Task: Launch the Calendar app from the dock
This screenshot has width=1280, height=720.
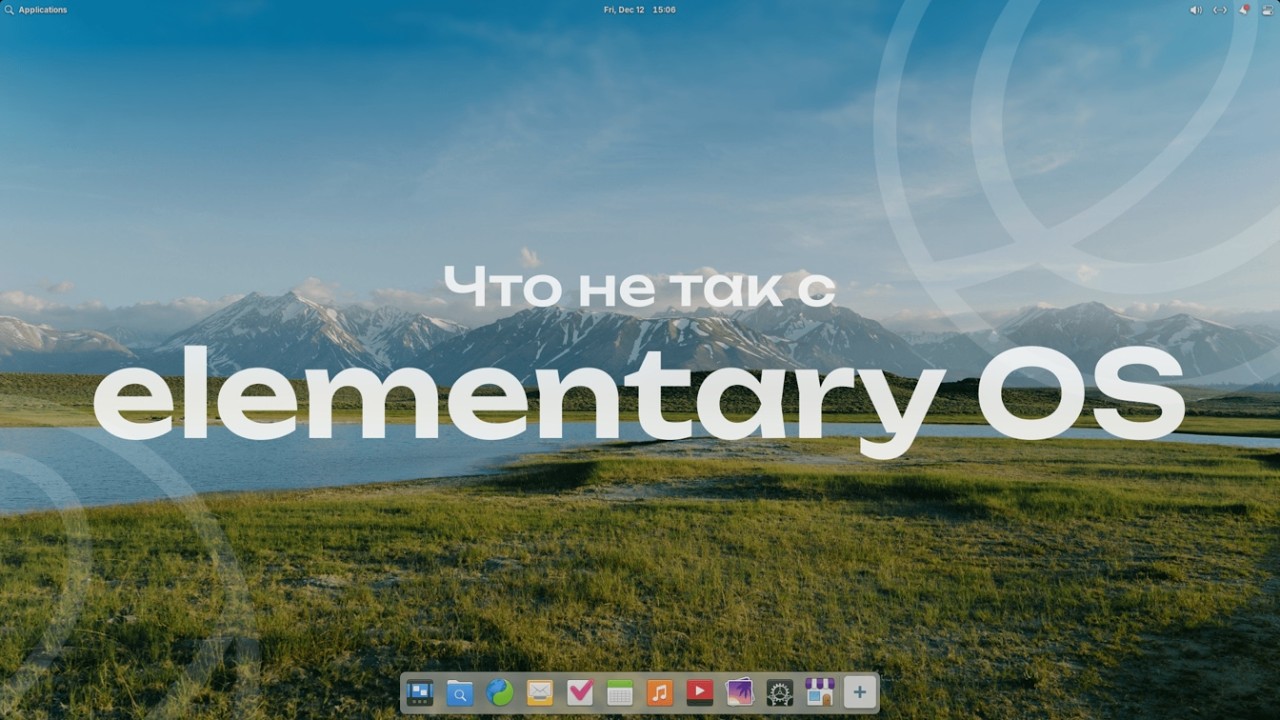Action: tap(620, 692)
